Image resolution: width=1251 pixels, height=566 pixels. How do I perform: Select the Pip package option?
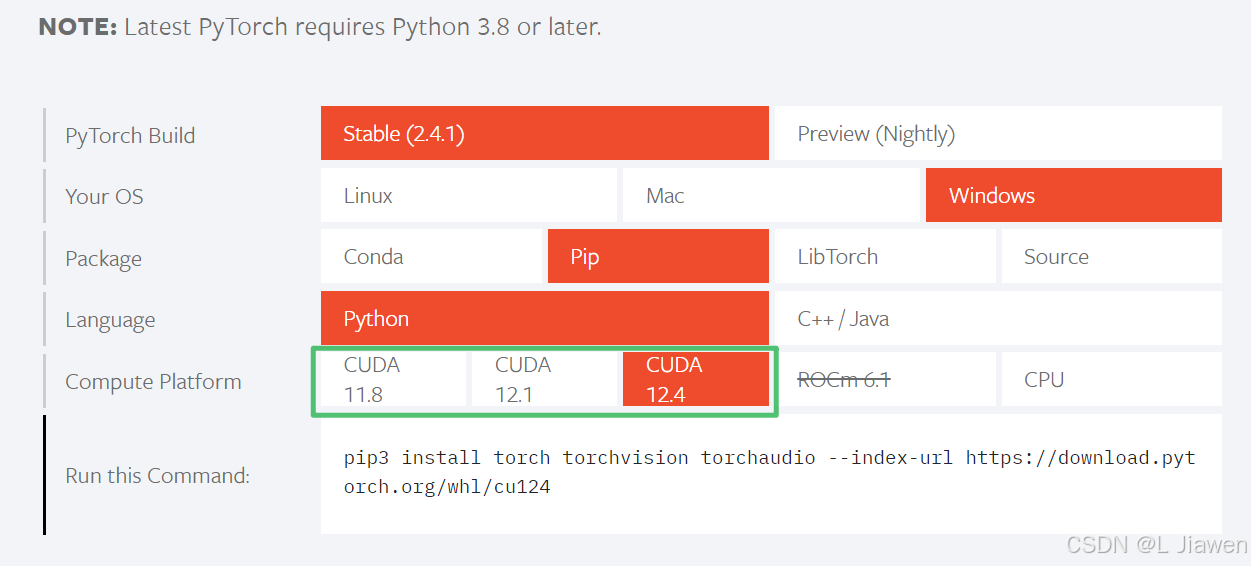pos(658,256)
